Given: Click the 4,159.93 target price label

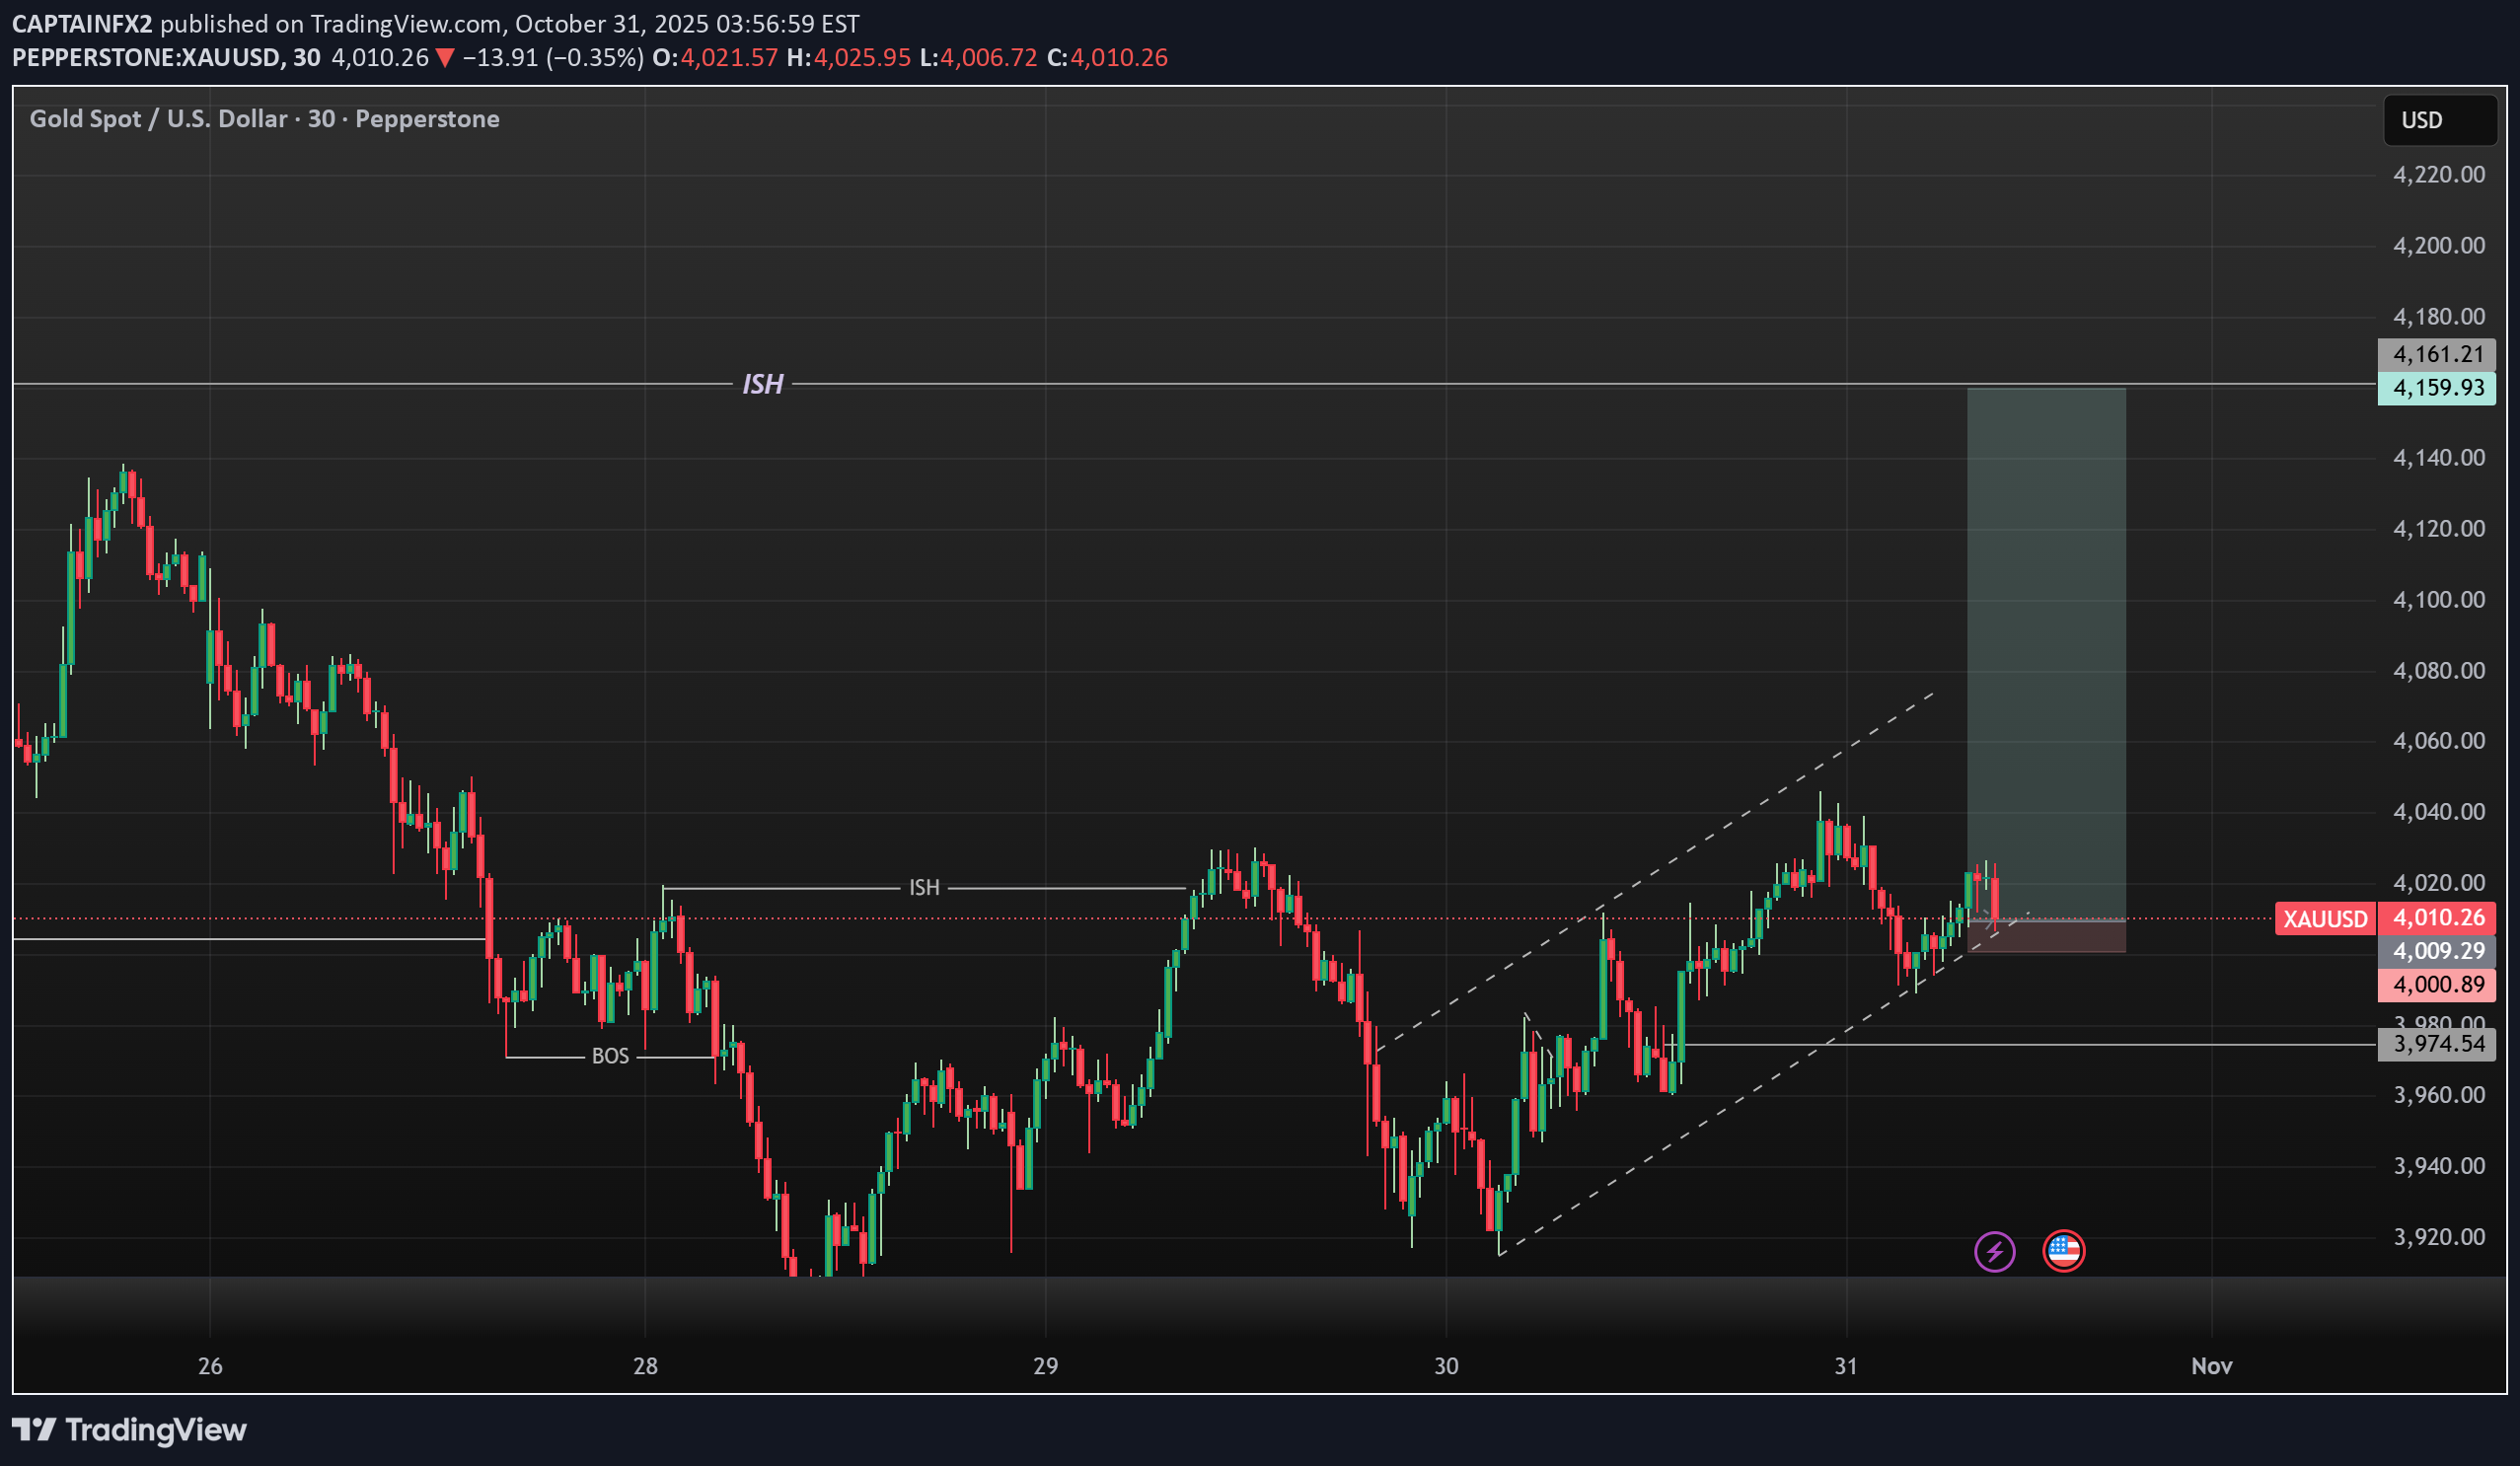Looking at the screenshot, I should tap(2437, 388).
